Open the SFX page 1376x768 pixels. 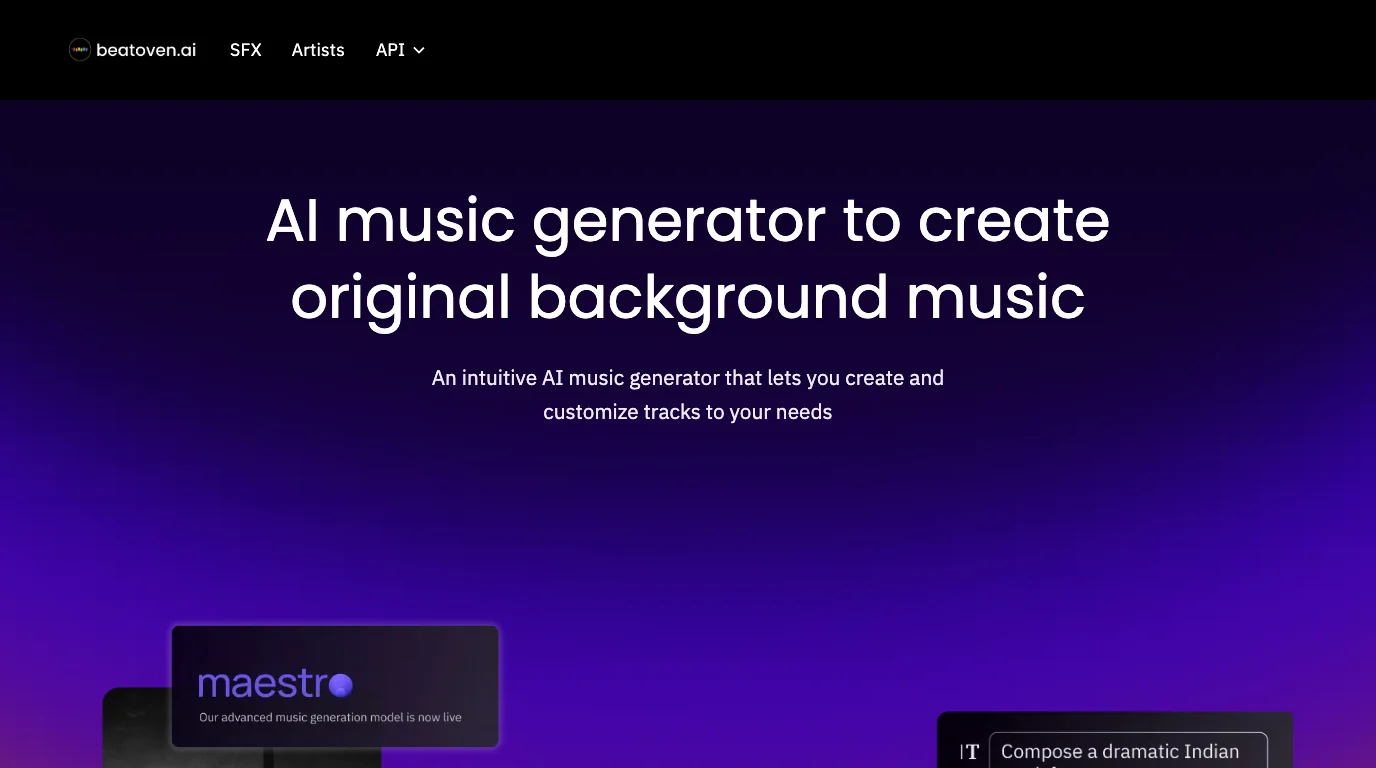245,50
